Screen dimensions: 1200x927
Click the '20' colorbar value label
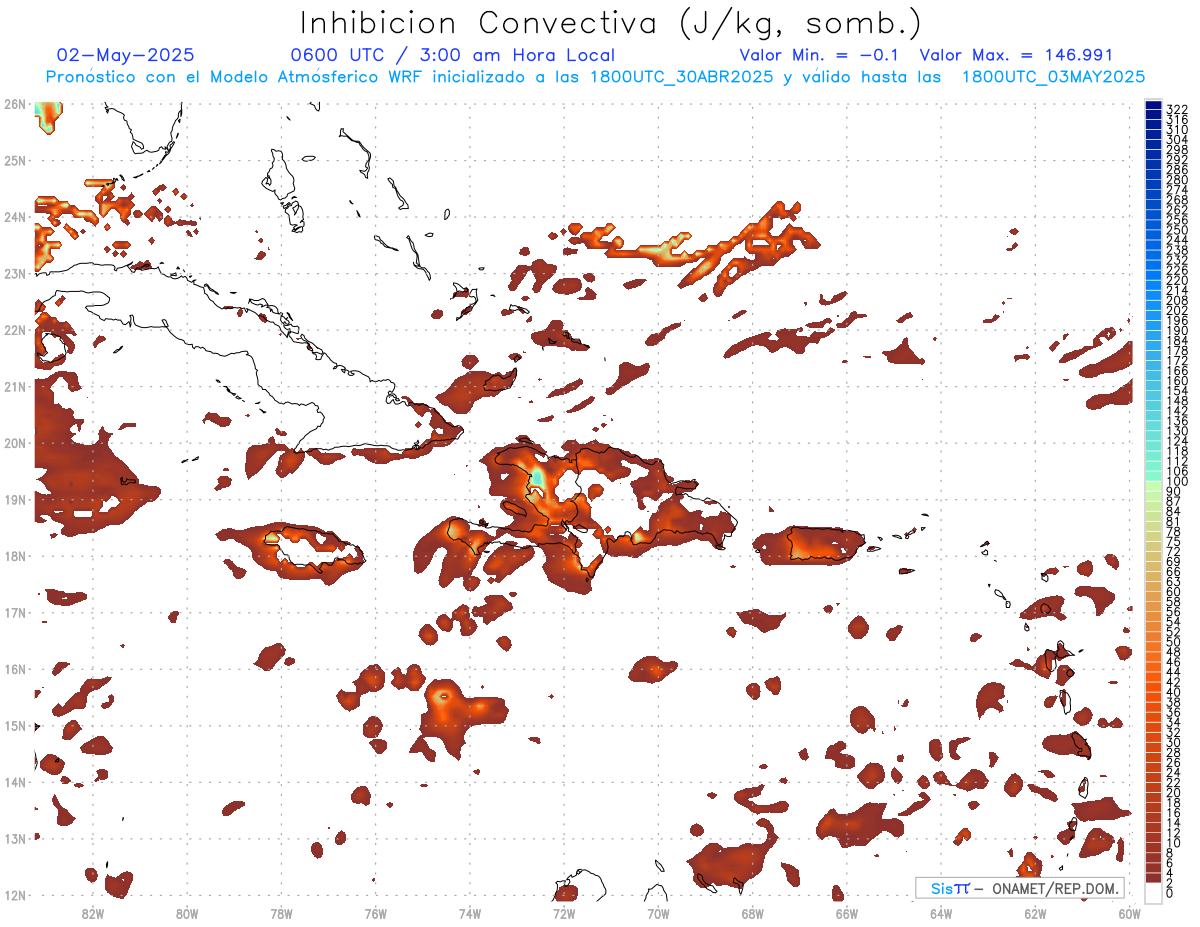1174,792
